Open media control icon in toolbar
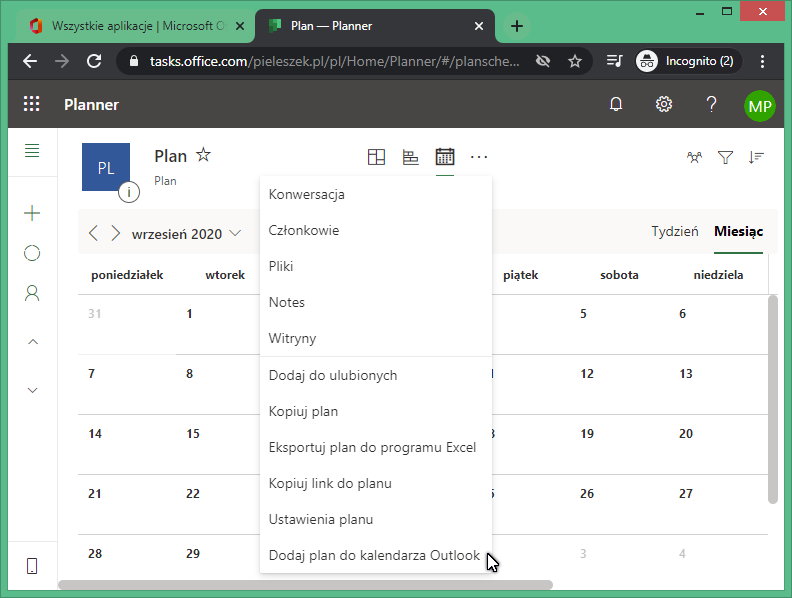This screenshot has height=598, width=792. [614, 61]
